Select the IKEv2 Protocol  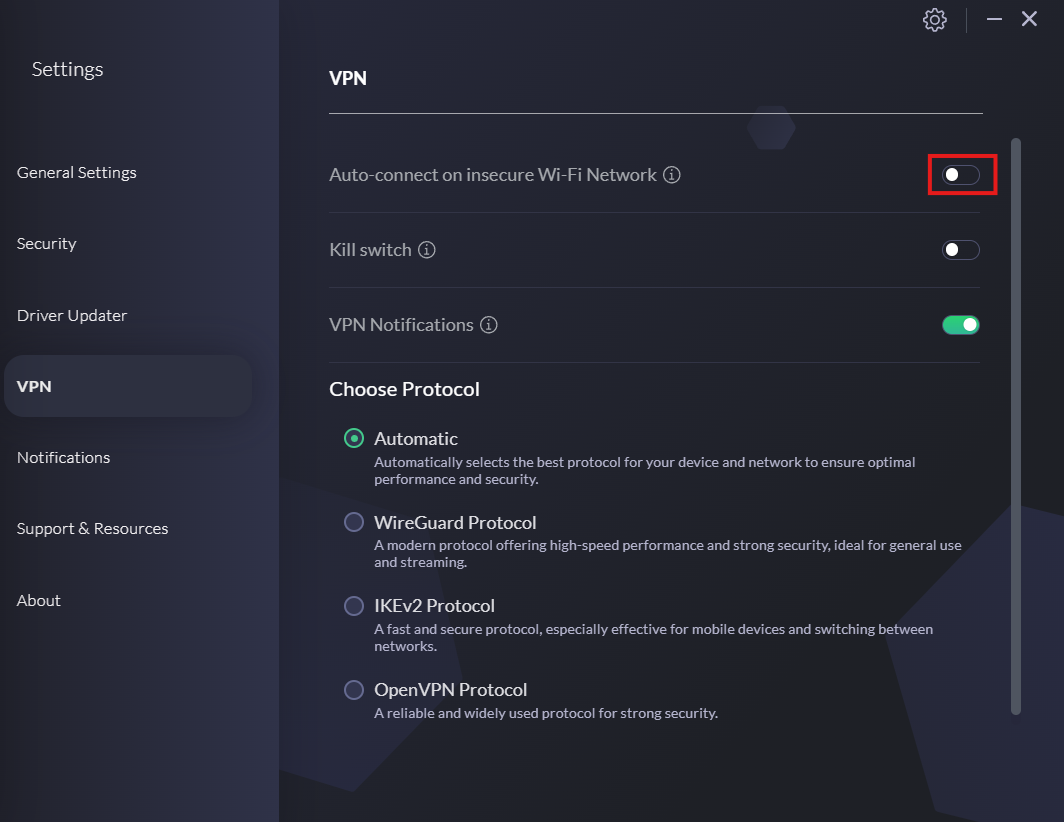click(x=354, y=606)
